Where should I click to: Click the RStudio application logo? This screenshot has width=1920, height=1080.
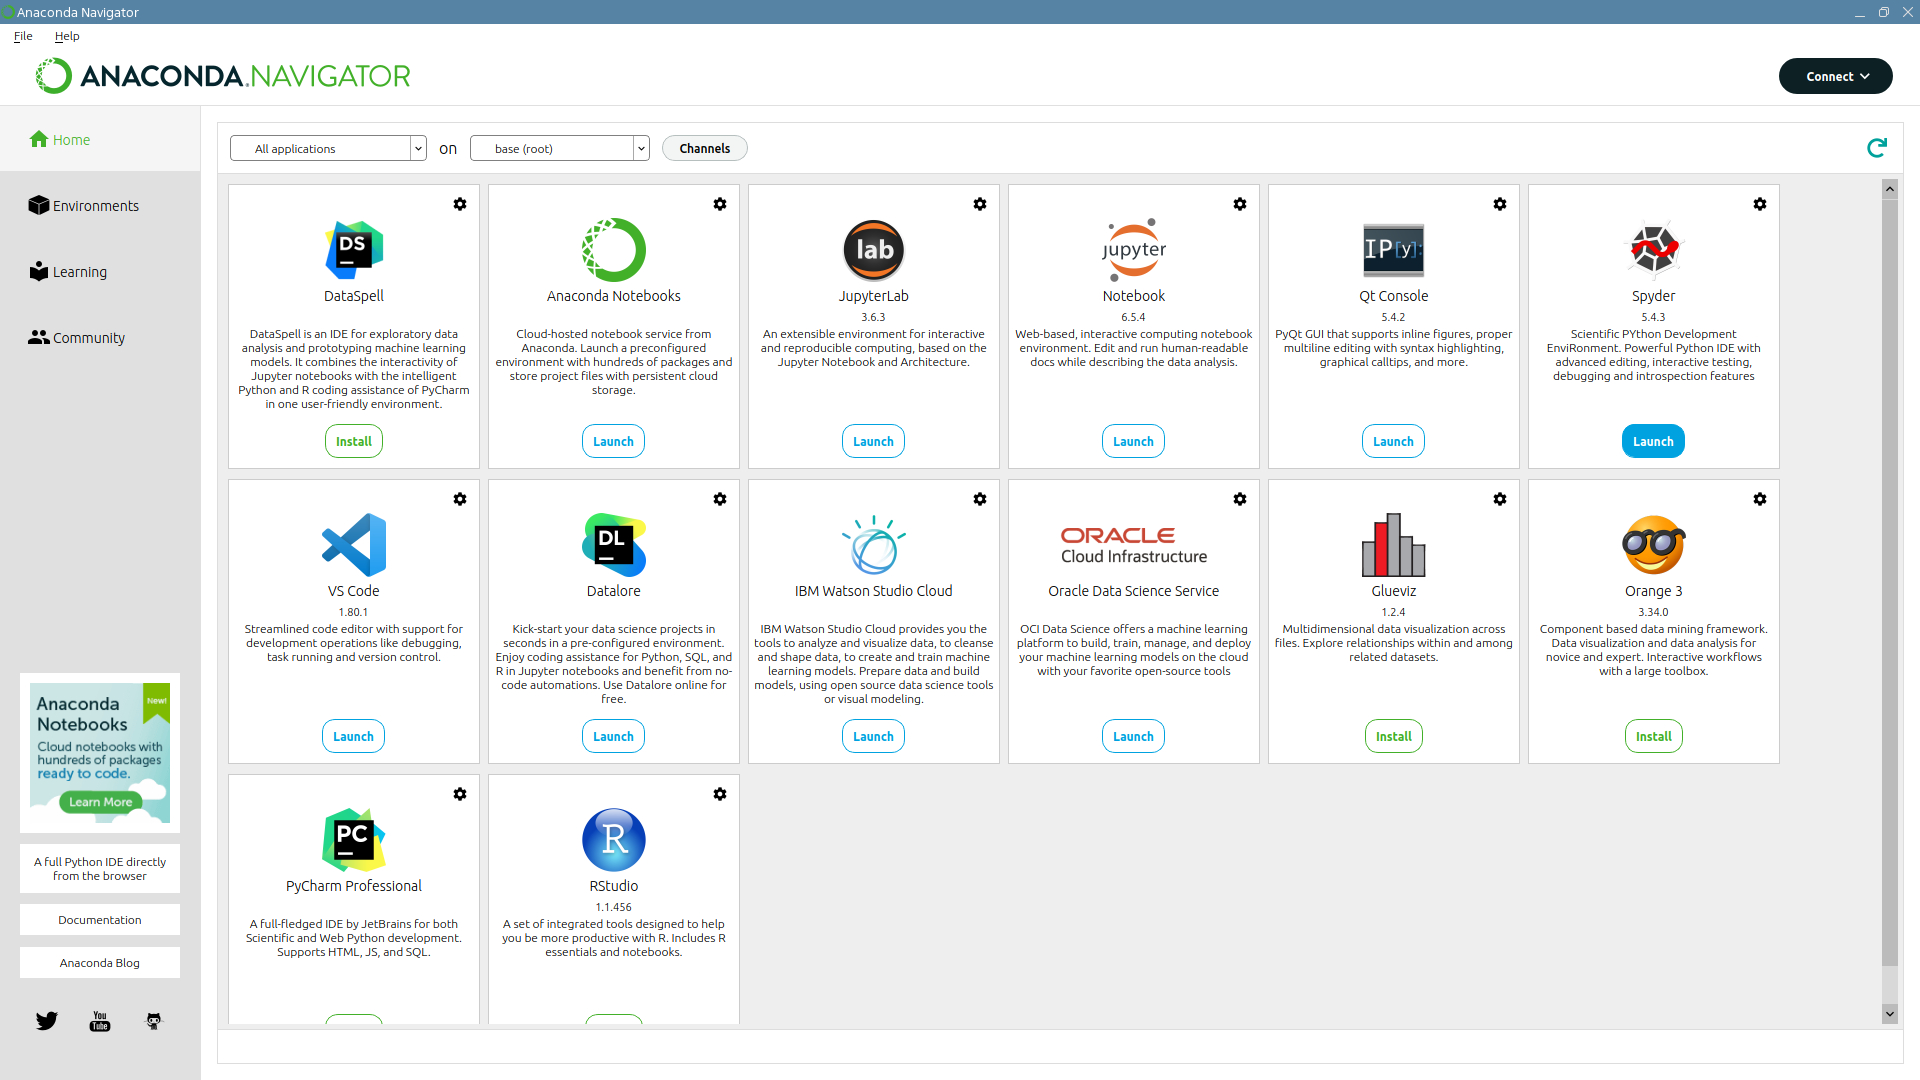pyautogui.click(x=614, y=840)
